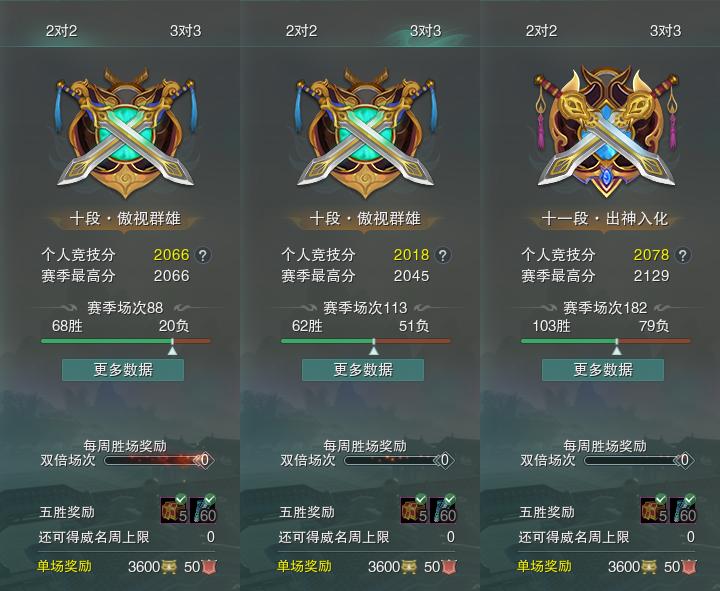The image size is (720, 591).
Task: Click the red shield icon beside 50 in the first panel
Action: click(x=208, y=567)
